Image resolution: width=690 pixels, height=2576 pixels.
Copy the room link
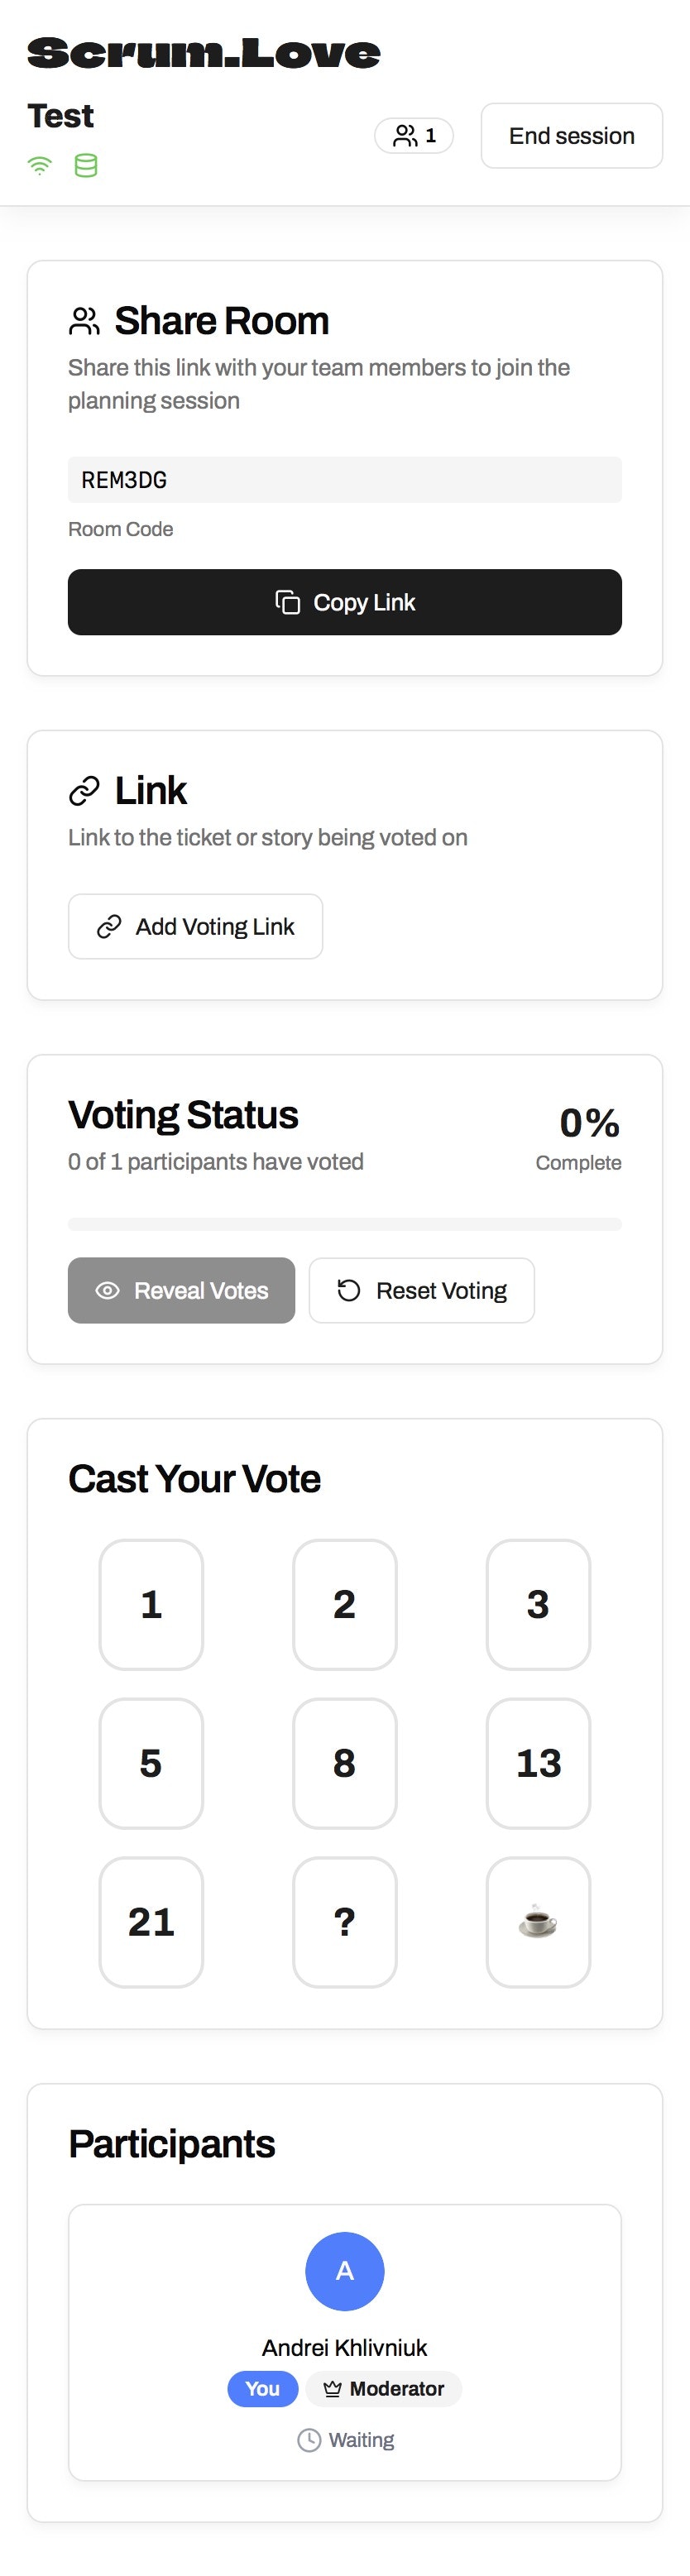[345, 602]
